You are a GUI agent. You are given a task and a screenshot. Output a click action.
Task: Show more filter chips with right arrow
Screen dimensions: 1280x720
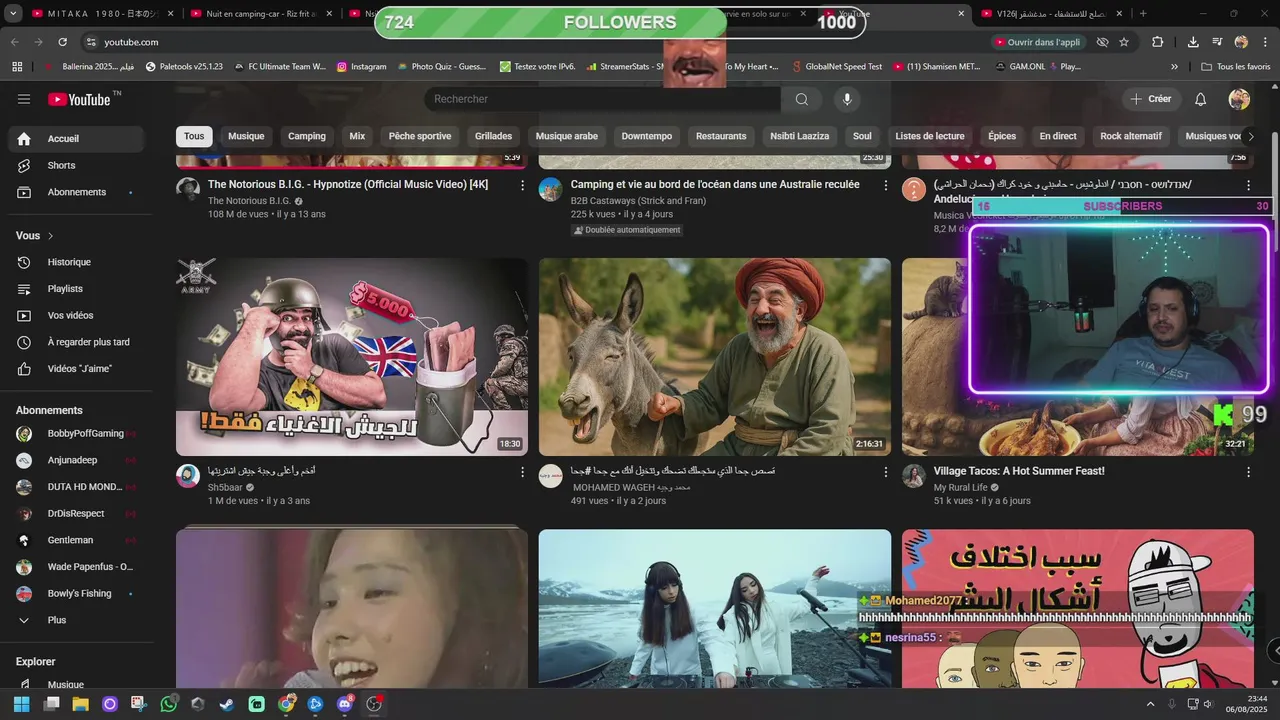point(1250,136)
